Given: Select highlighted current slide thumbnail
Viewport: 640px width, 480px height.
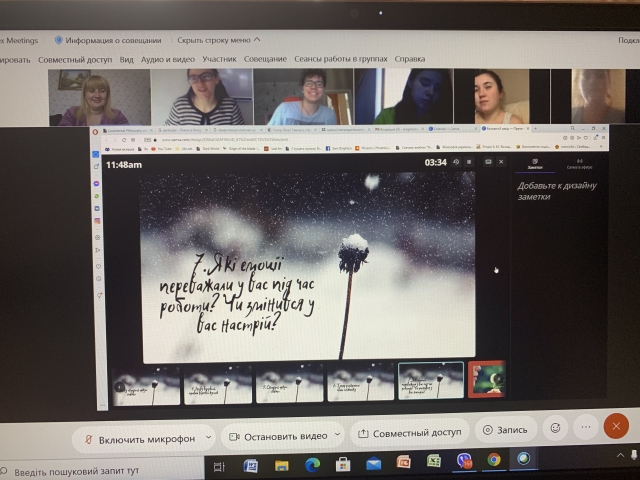Looking at the screenshot, I should click(x=431, y=381).
